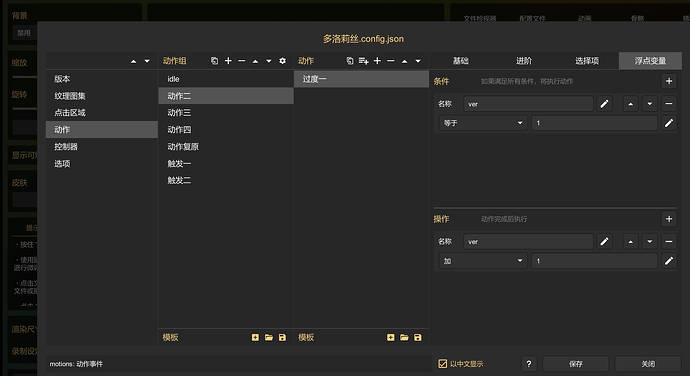690x376 pixels.
Task: Switch to the 基础 tab
Action: point(461,61)
